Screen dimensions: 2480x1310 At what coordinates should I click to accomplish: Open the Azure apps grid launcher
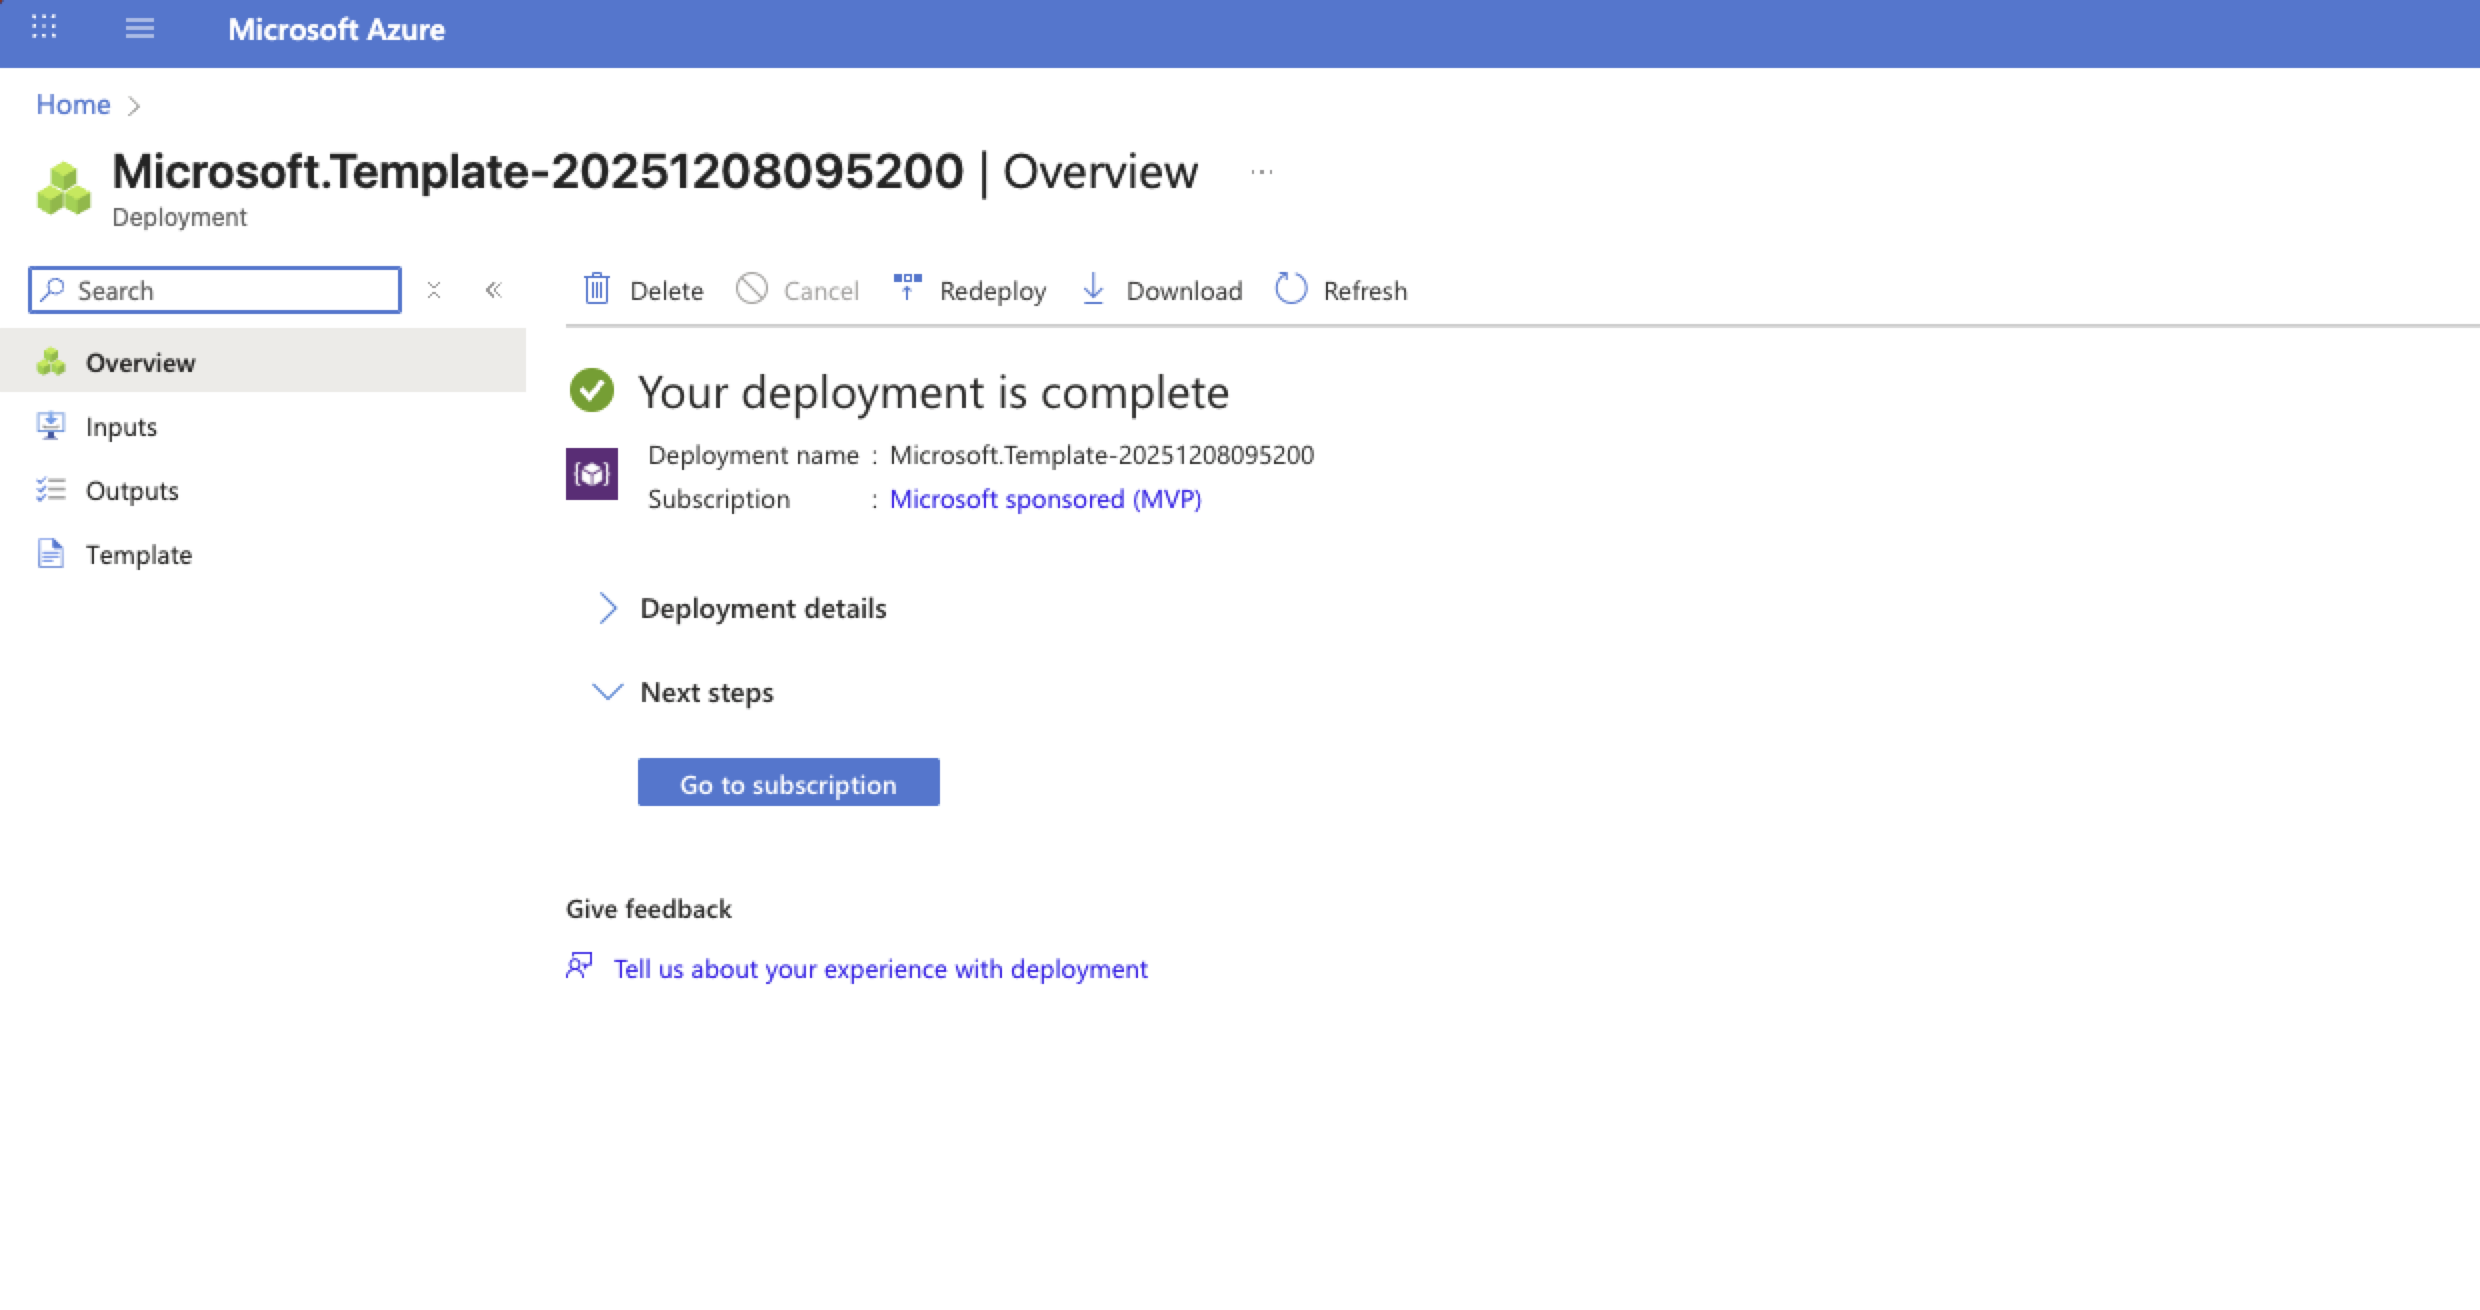[44, 28]
